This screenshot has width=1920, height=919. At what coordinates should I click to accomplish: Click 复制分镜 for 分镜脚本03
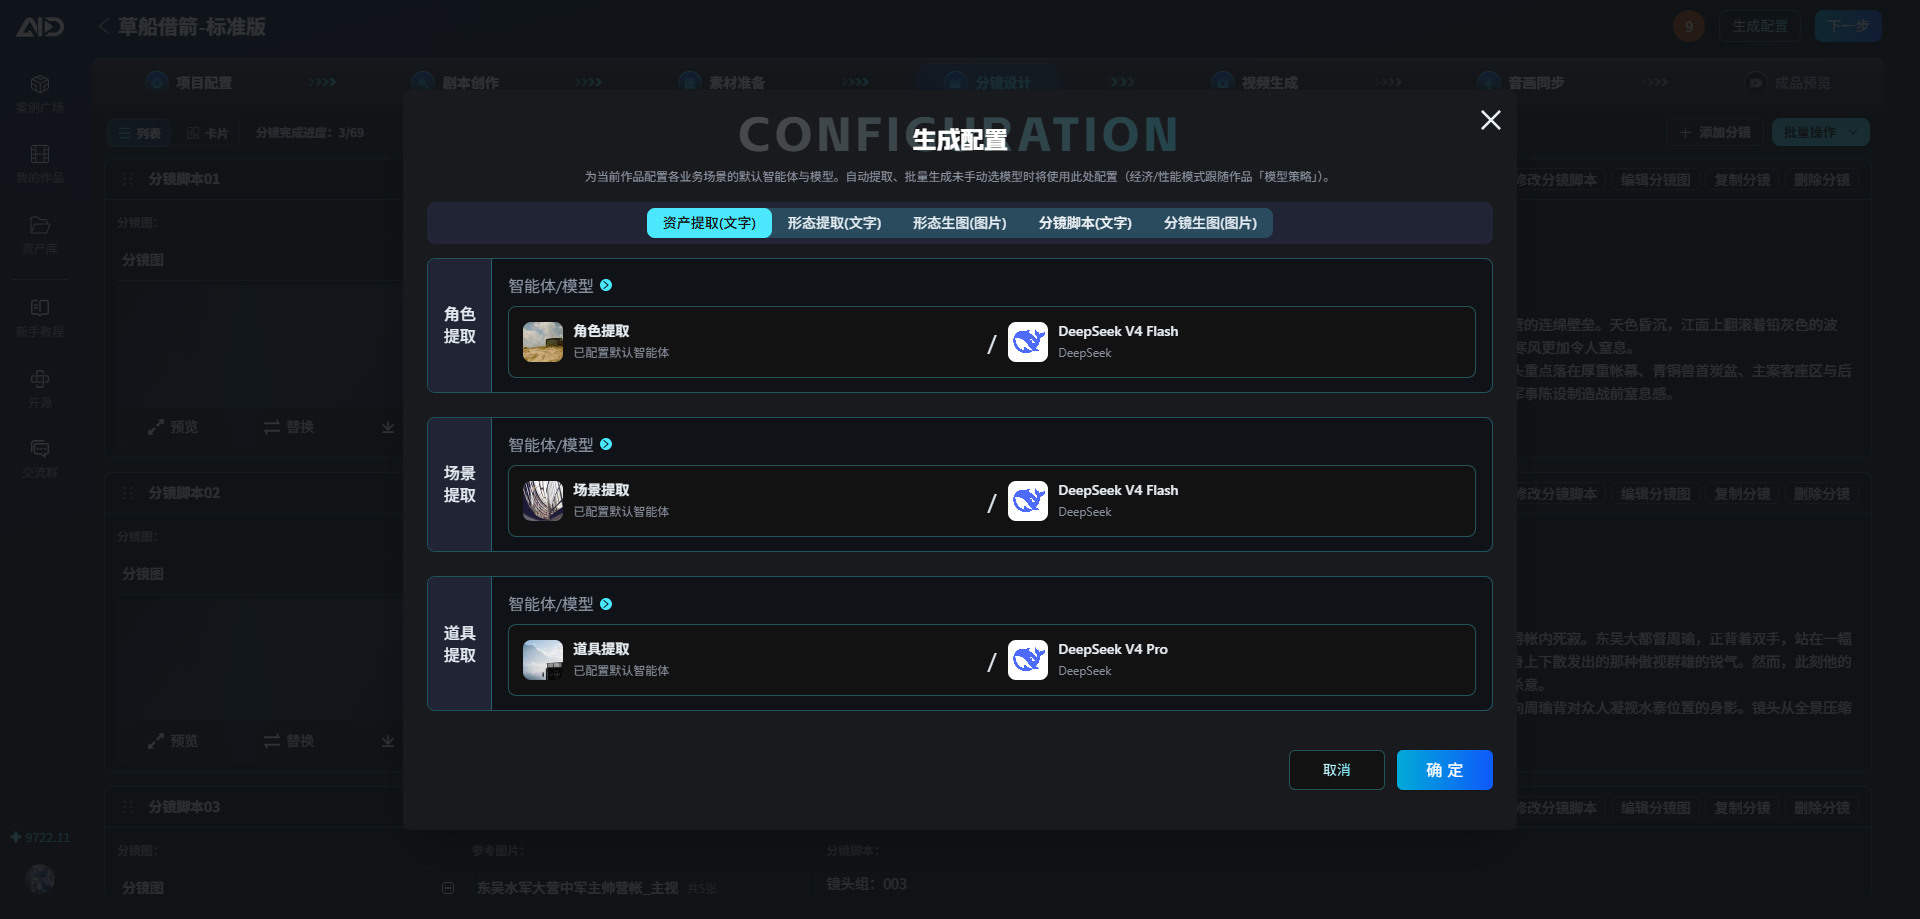(1743, 808)
